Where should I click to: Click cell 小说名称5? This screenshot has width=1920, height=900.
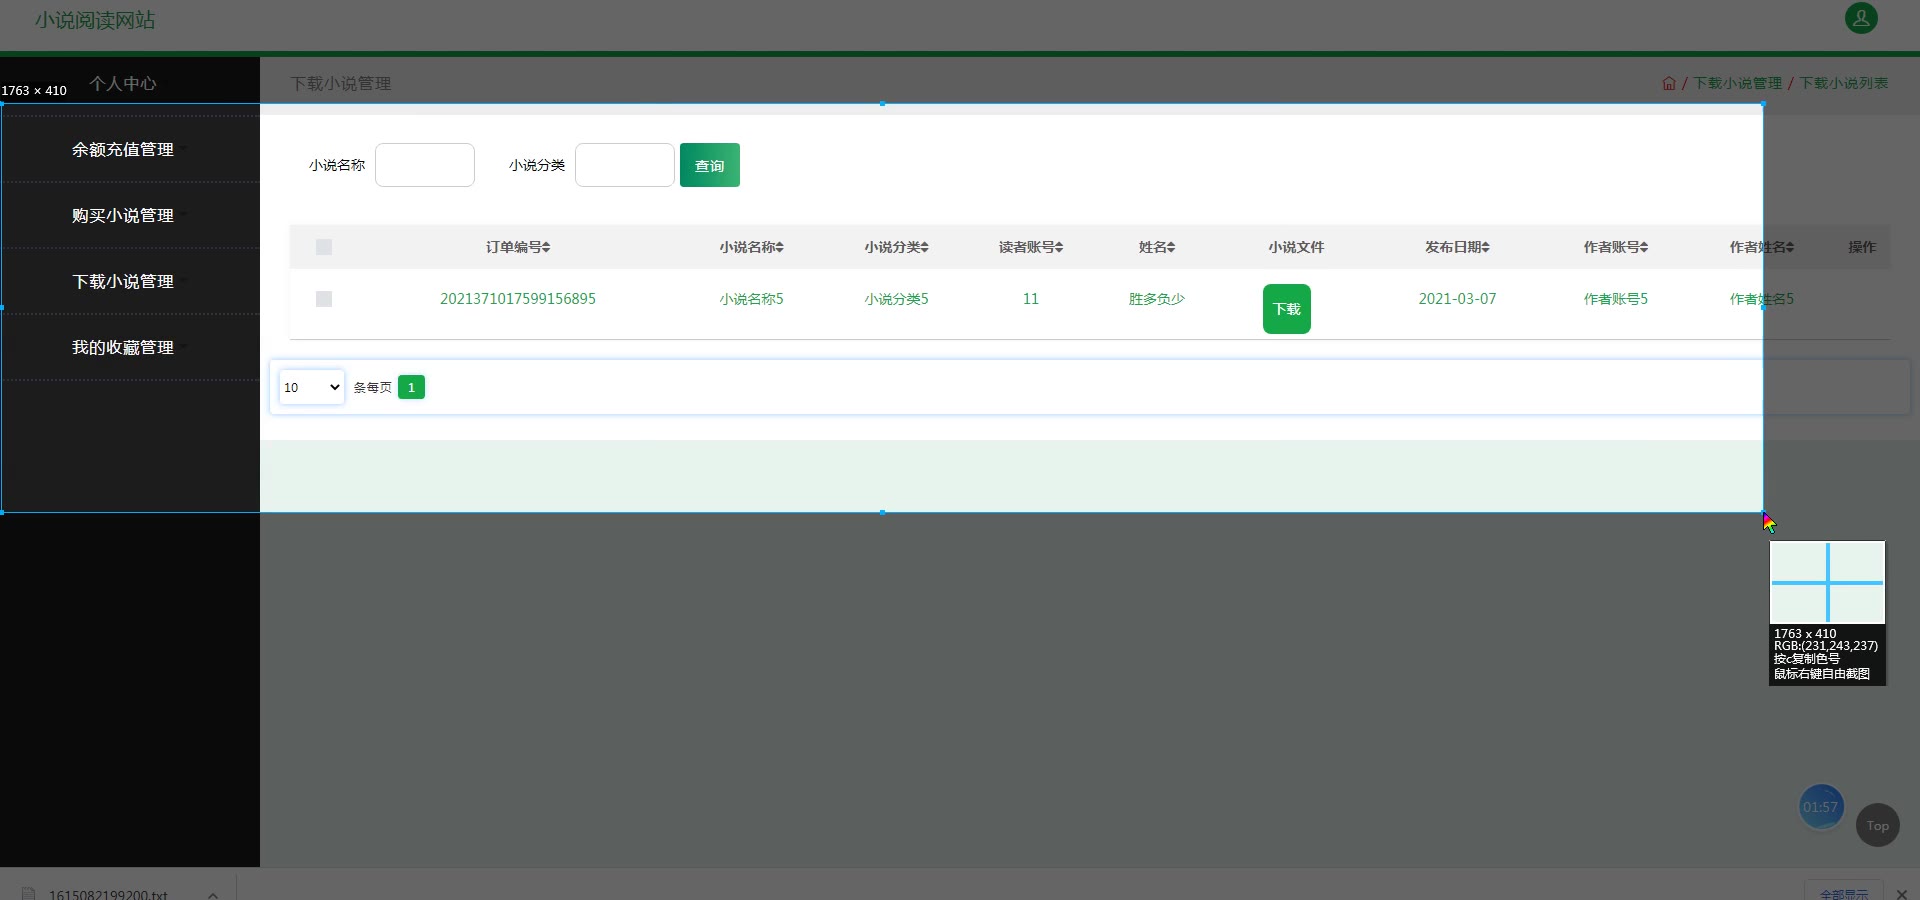point(751,299)
